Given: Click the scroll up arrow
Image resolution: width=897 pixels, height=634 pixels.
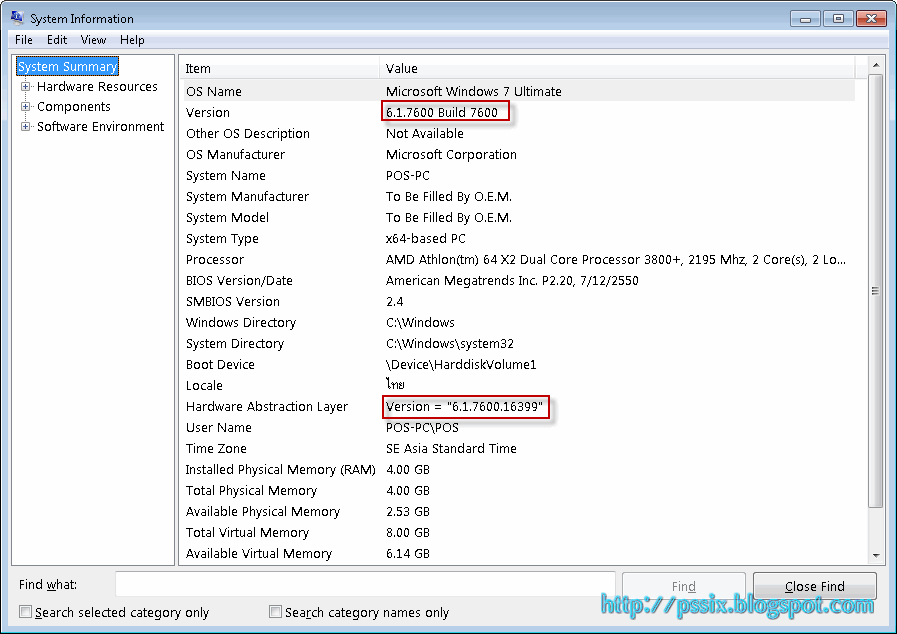Looking at the screenshot, I should coord(876,66).
